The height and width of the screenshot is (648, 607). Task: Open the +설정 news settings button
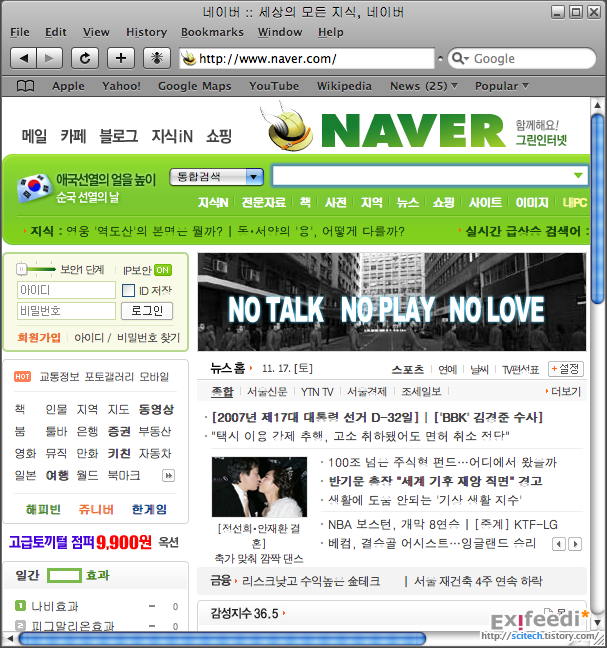[x=566, y=369]
